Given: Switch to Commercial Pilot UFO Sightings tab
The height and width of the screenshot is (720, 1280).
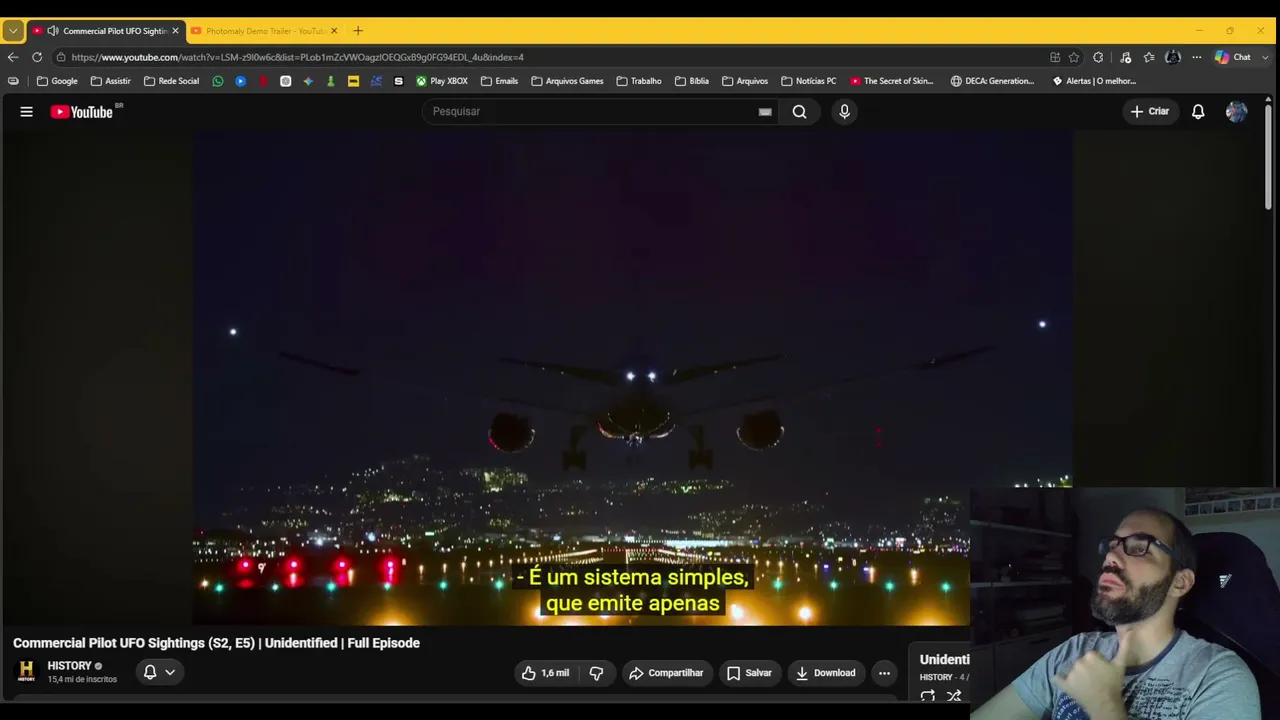Looking at the screenshot, I should click(x=107, y=31).
